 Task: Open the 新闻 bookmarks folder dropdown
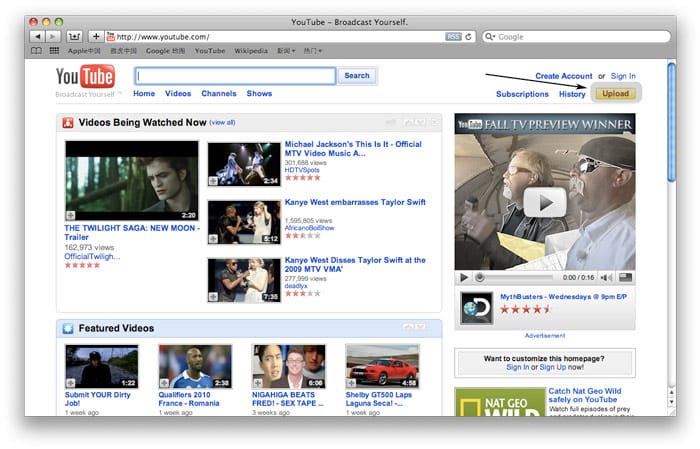pos(286,51)
